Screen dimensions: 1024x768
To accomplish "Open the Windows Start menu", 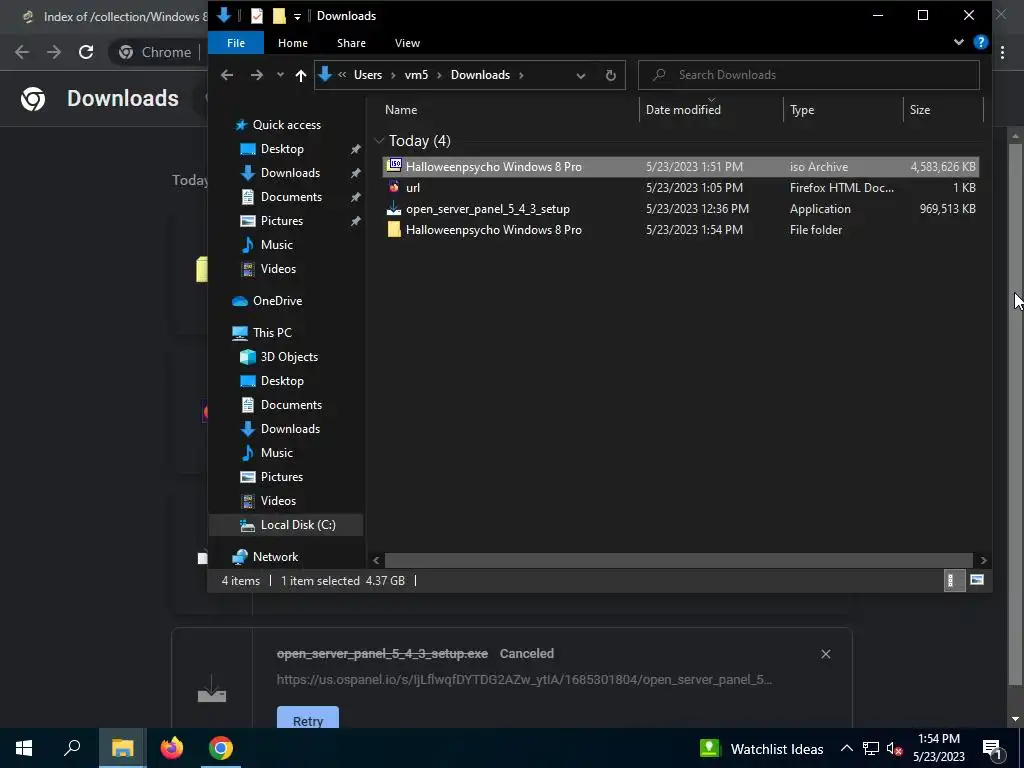I will pyautogui.click(x=24, y=748).
